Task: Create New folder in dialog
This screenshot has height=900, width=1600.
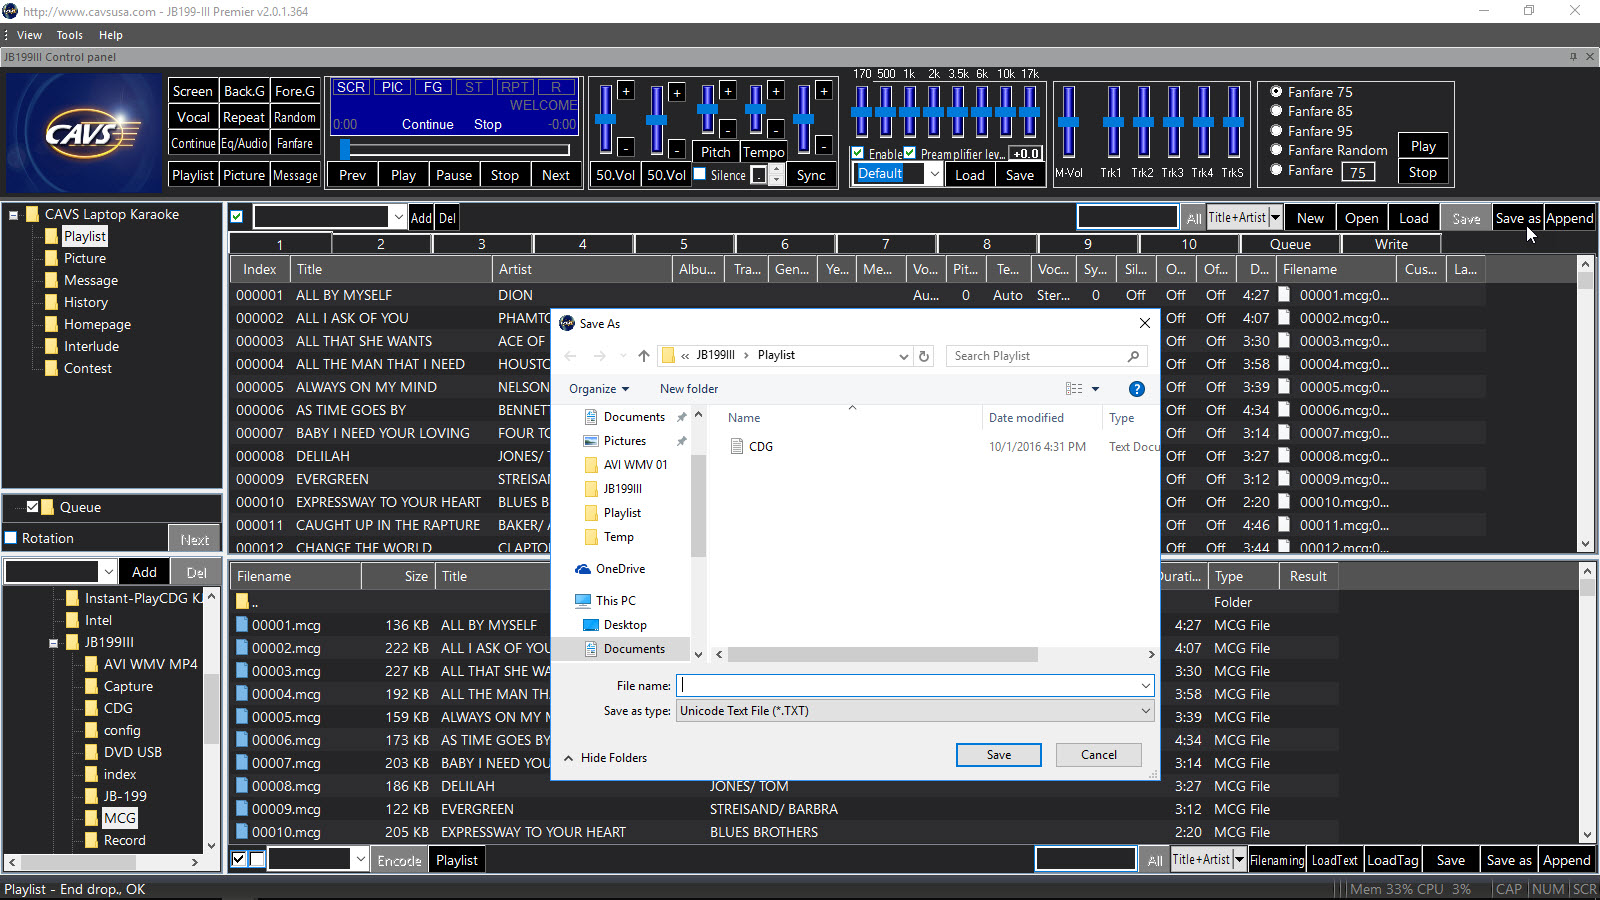Action: tap(689, 389)
